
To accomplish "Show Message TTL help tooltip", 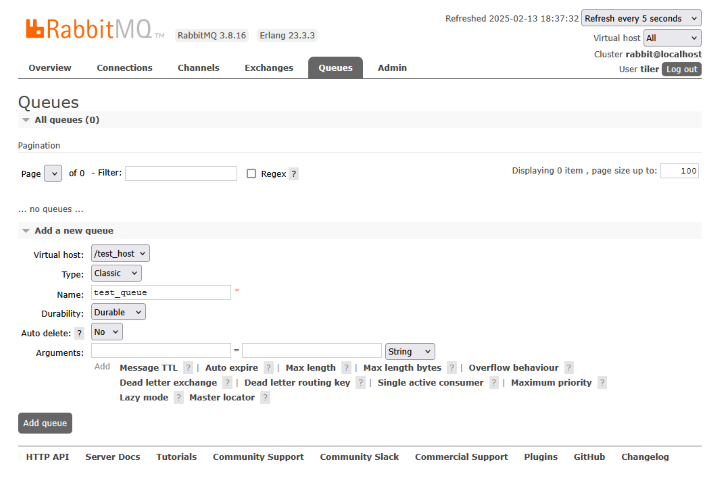I will click(188, 368).
